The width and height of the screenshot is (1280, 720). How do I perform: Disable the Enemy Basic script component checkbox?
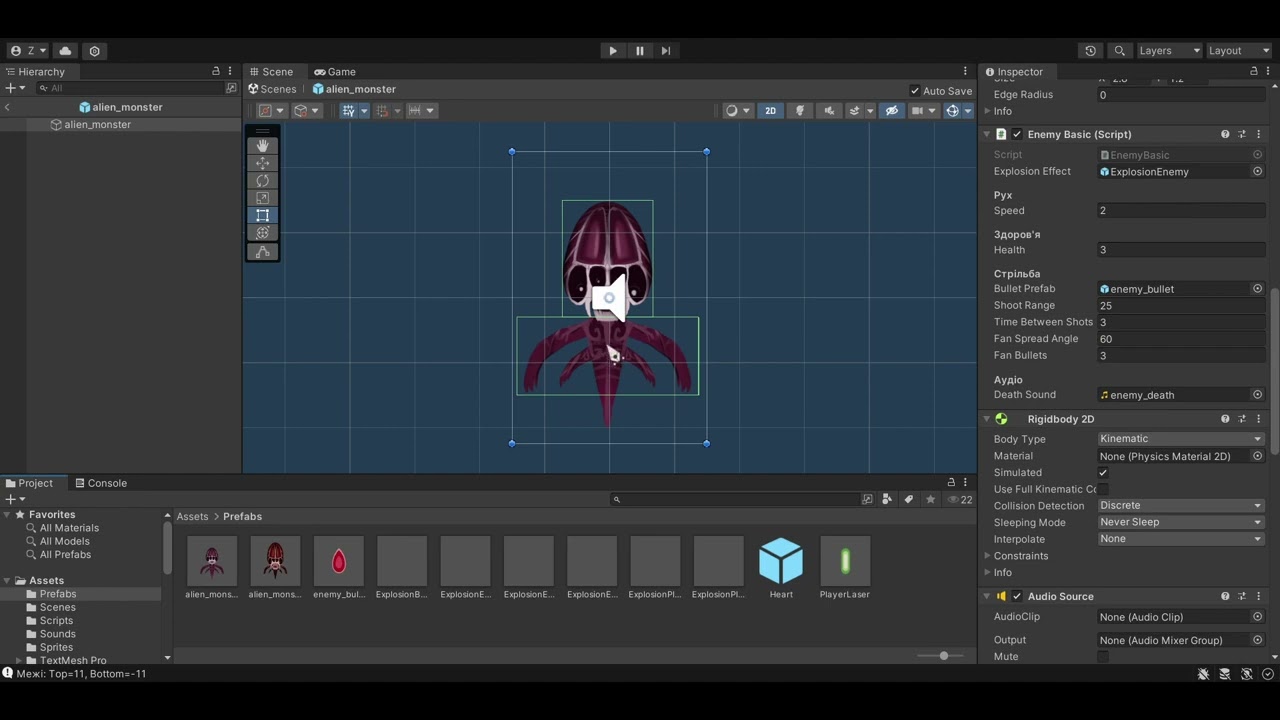[1017, 134]
